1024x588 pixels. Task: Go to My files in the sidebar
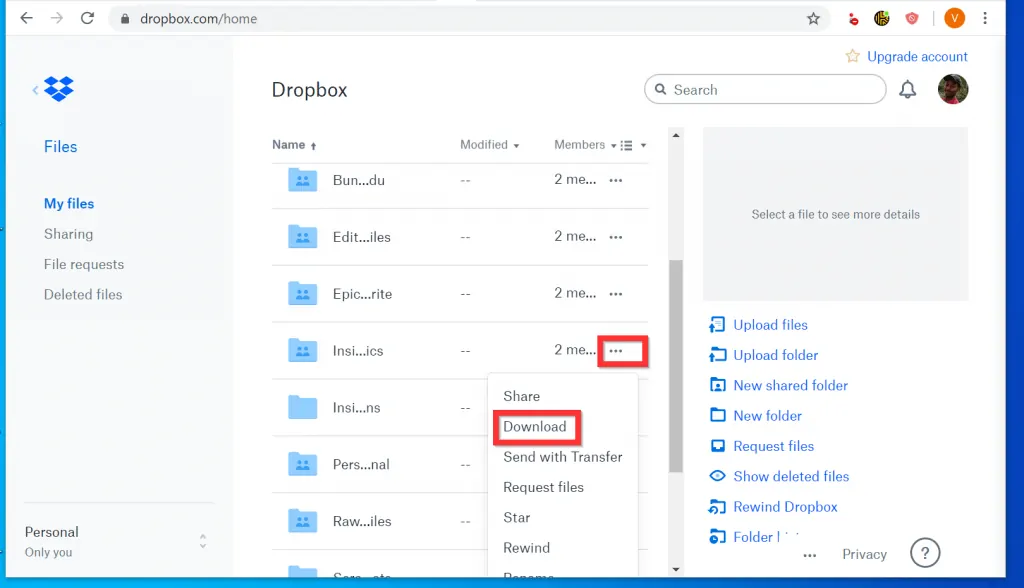point(68,203)
